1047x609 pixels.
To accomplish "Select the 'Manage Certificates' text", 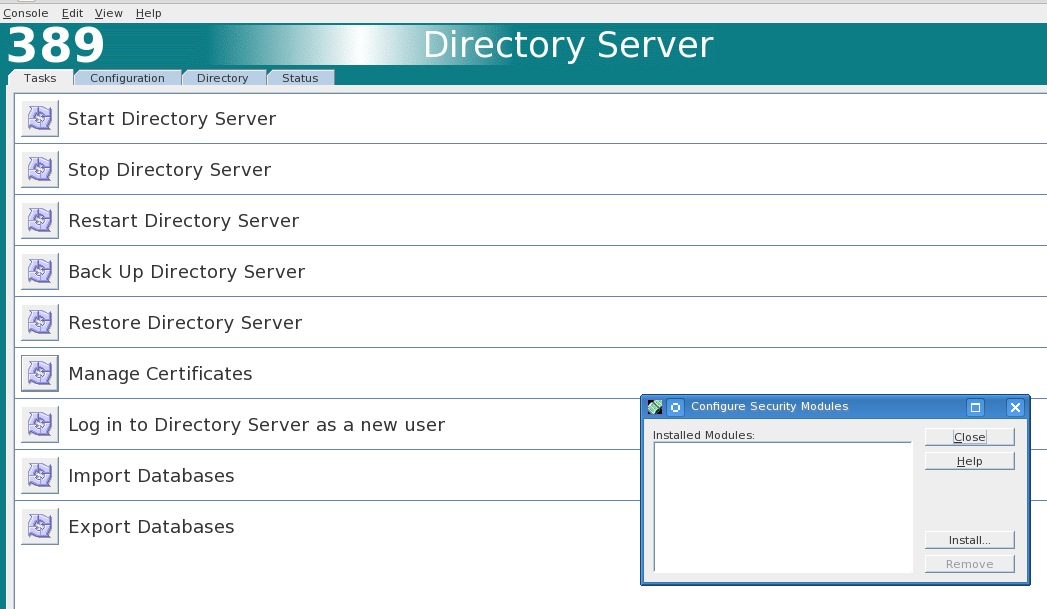I will coord(160,373).
